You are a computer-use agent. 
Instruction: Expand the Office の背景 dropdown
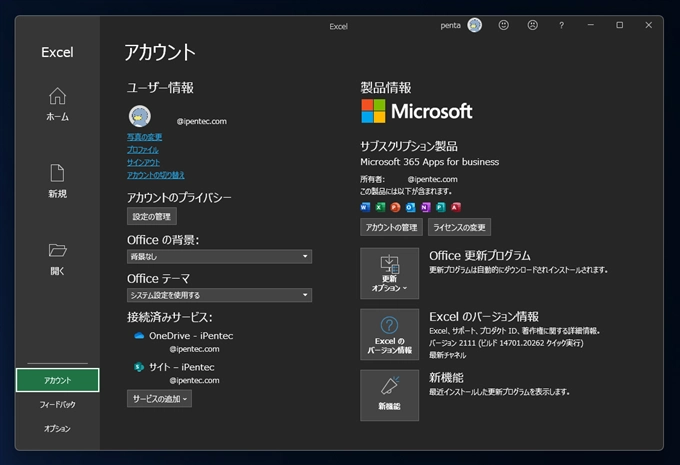pyautogui.click(x=219, y=256)
